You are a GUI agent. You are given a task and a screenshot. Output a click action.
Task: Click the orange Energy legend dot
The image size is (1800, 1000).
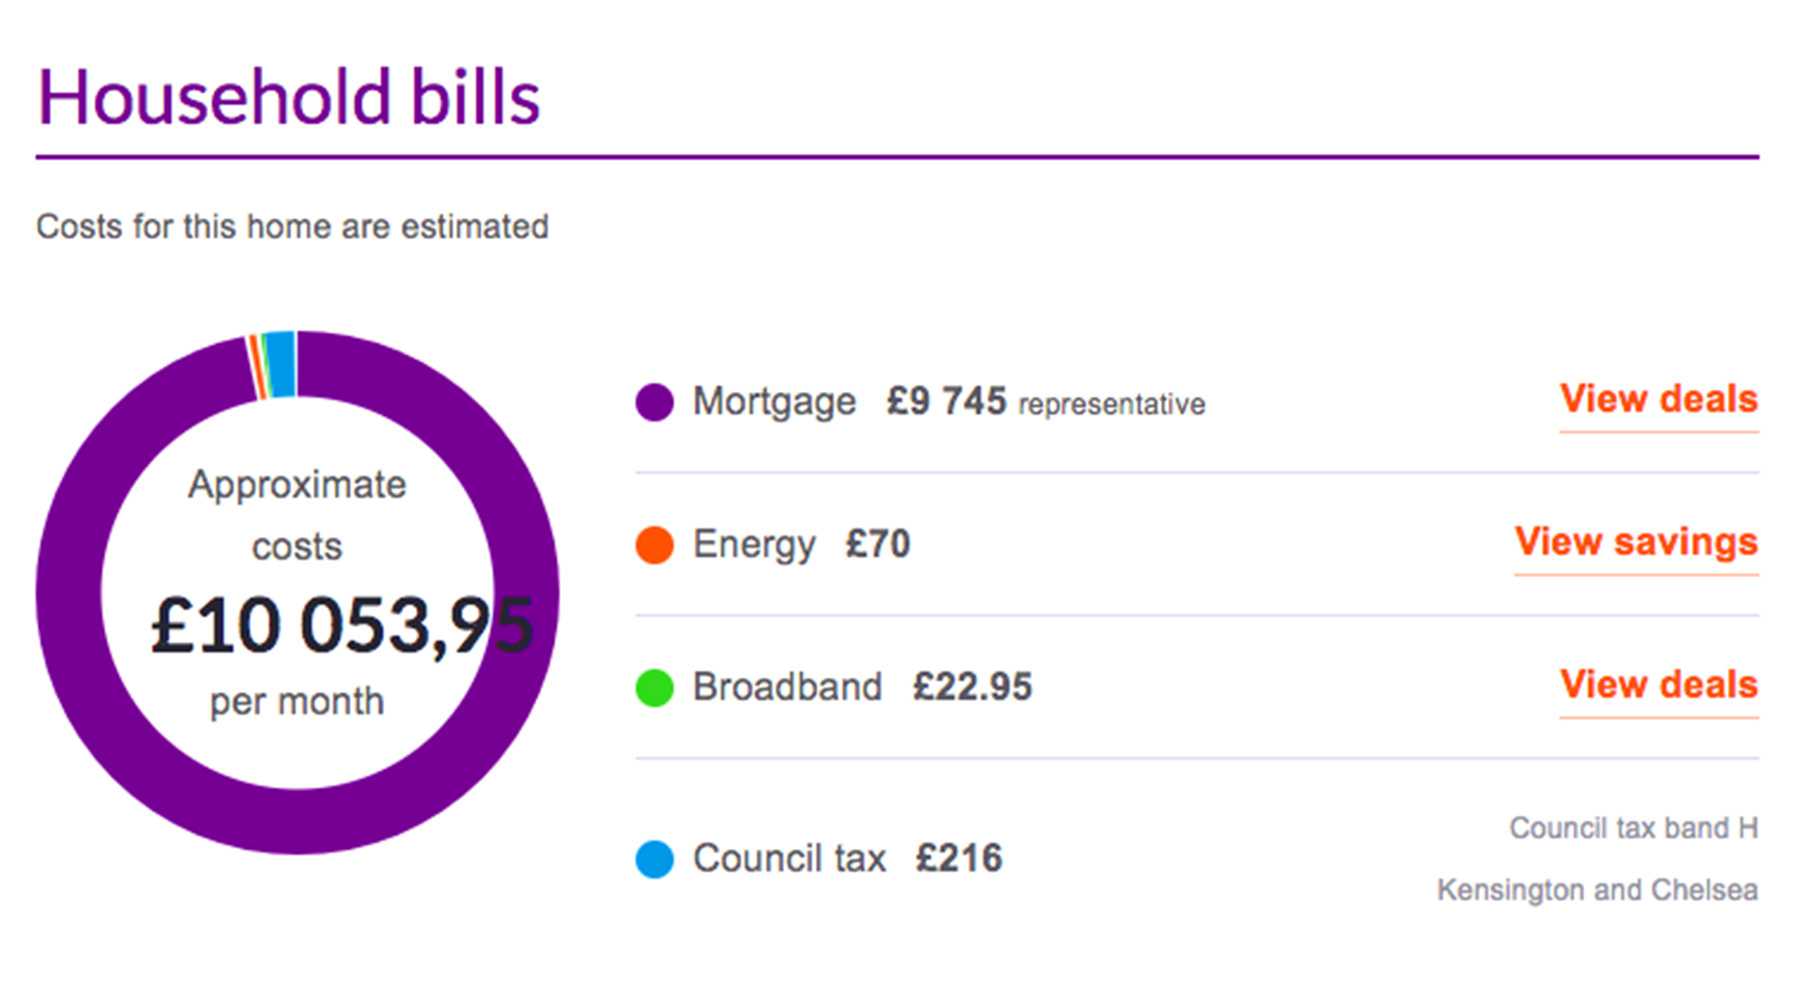[x=654, y=545]
